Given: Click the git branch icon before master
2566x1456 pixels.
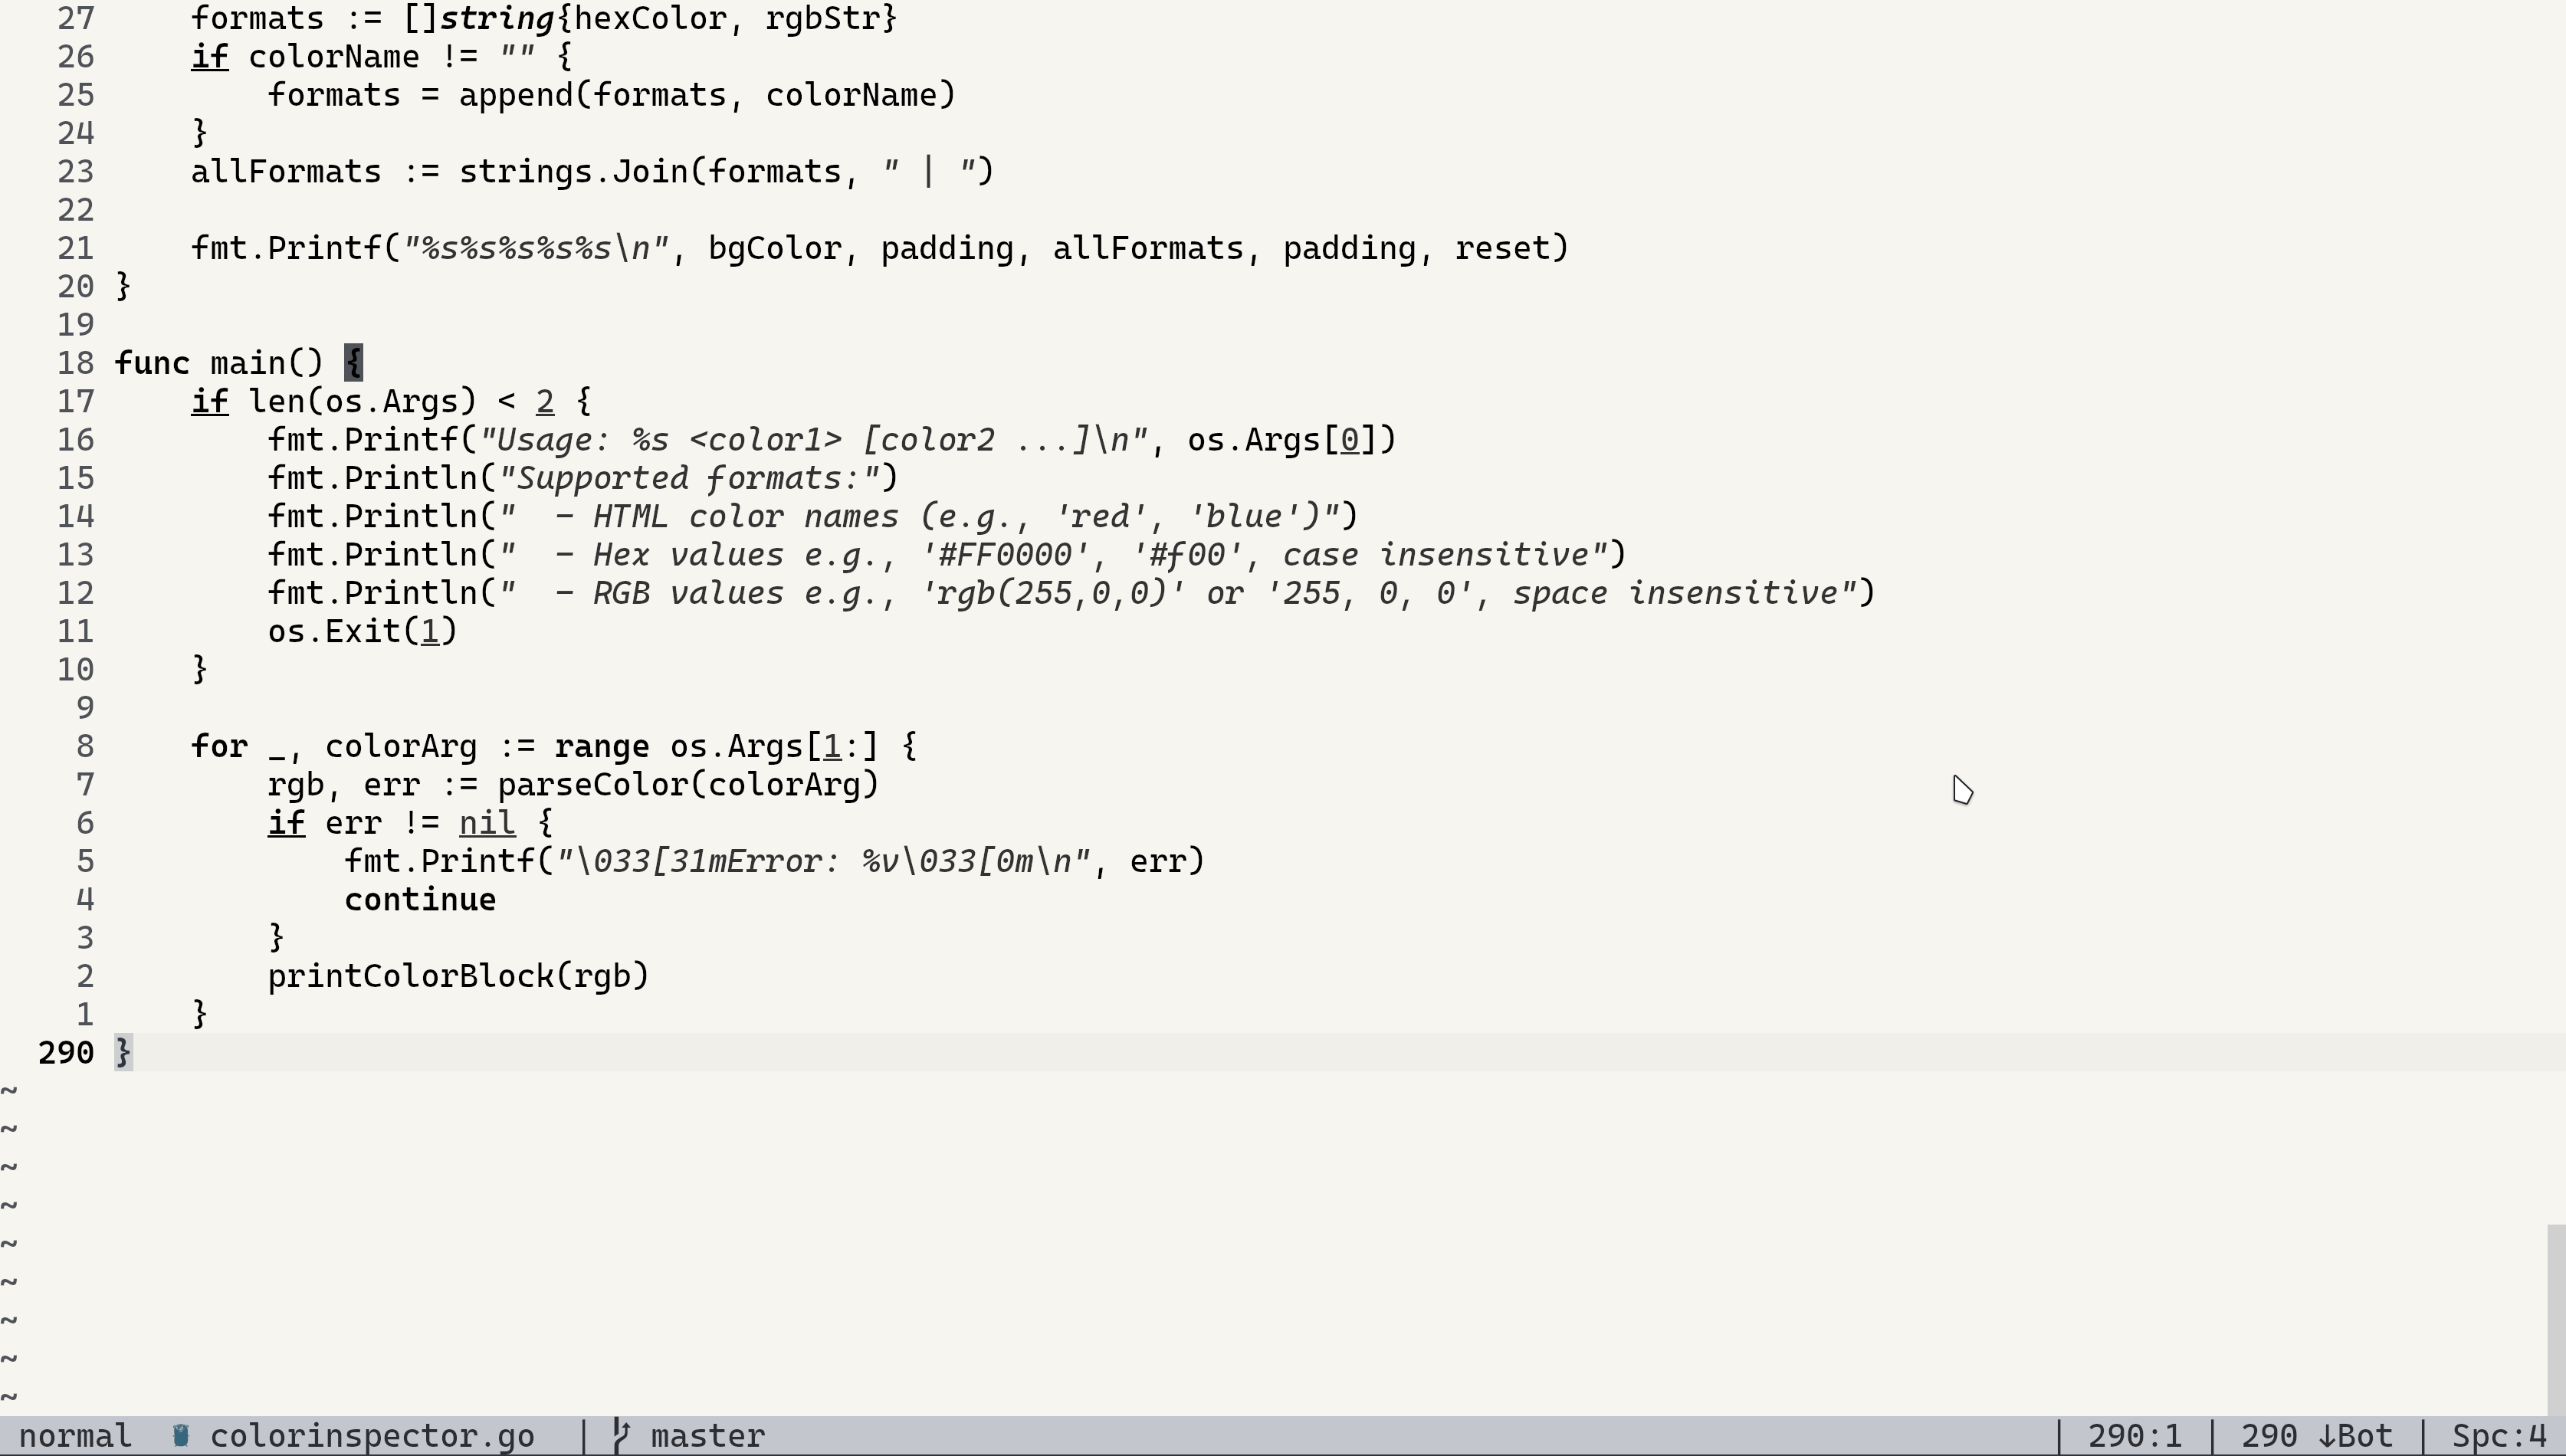Looking at the screenshot, I should pyautogui.click(x=621, y=1436).
